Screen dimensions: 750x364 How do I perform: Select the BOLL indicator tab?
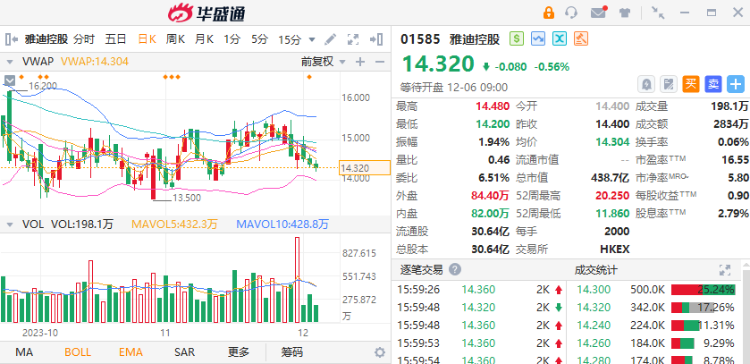coord(77,353)
